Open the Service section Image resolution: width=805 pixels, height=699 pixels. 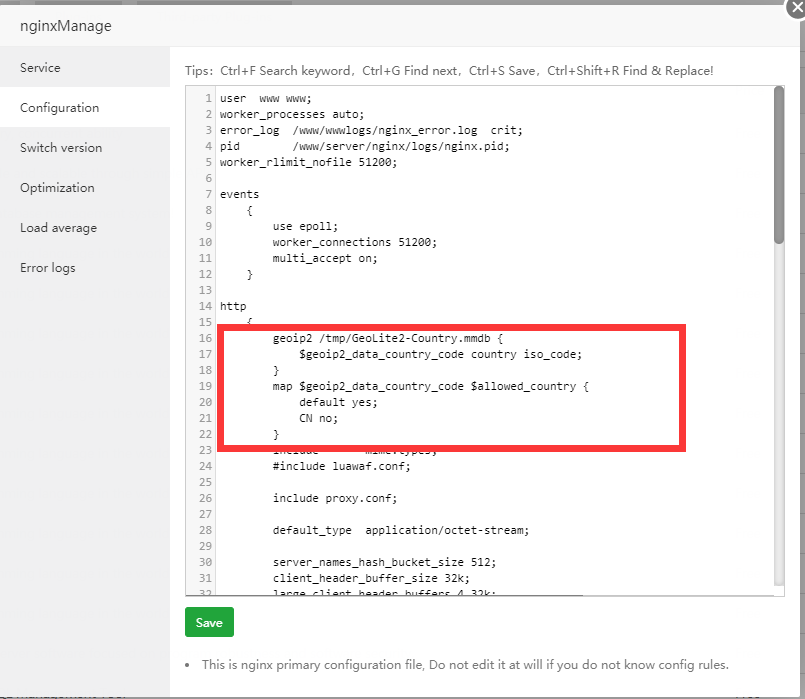(40, 67)
